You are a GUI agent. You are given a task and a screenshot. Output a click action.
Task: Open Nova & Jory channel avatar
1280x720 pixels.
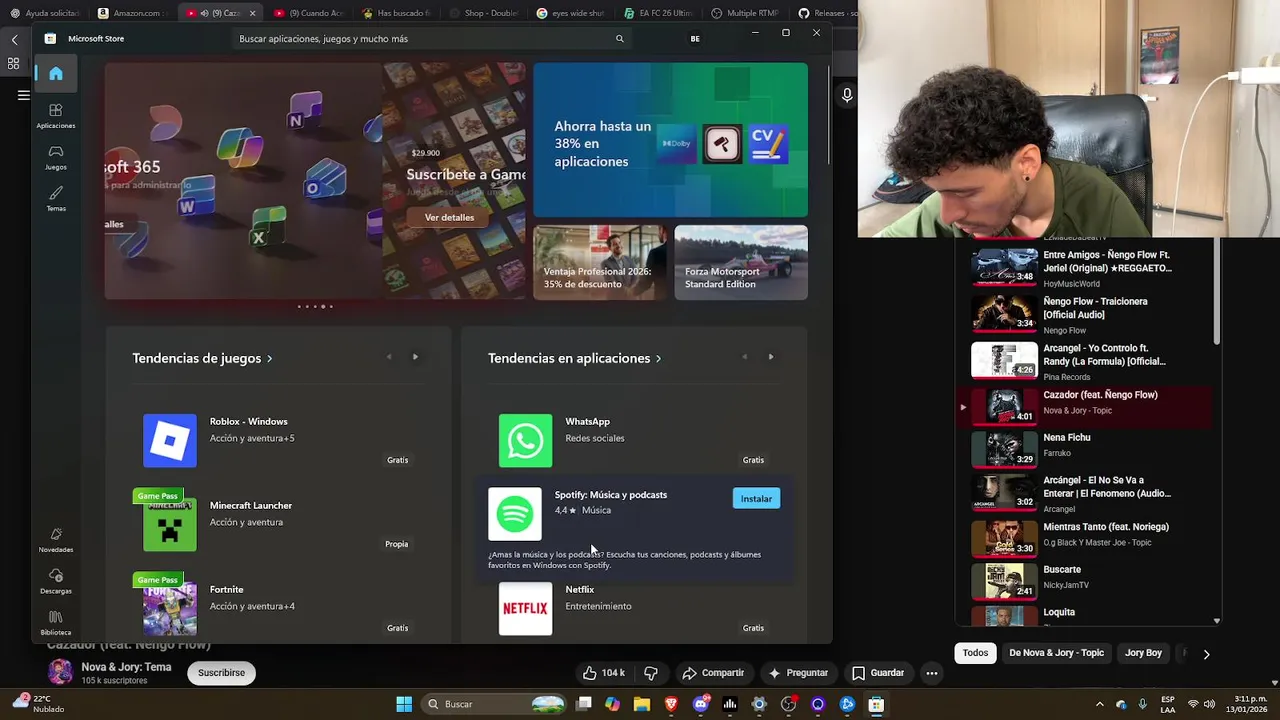coord(60,672)
